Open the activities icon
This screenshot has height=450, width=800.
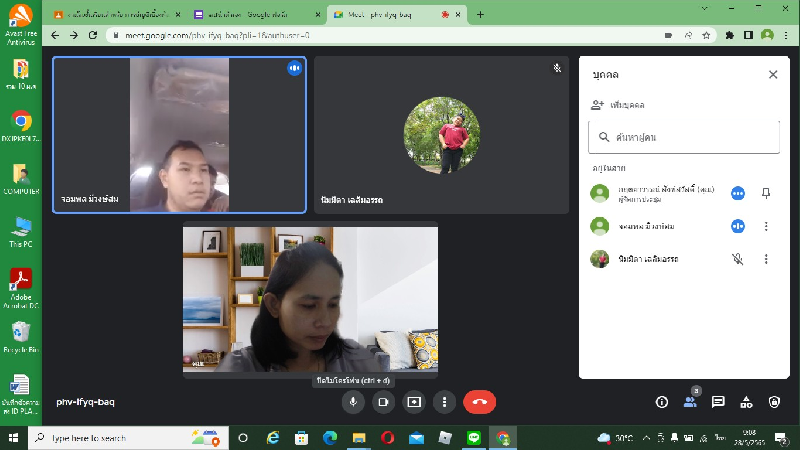[746, 402]
